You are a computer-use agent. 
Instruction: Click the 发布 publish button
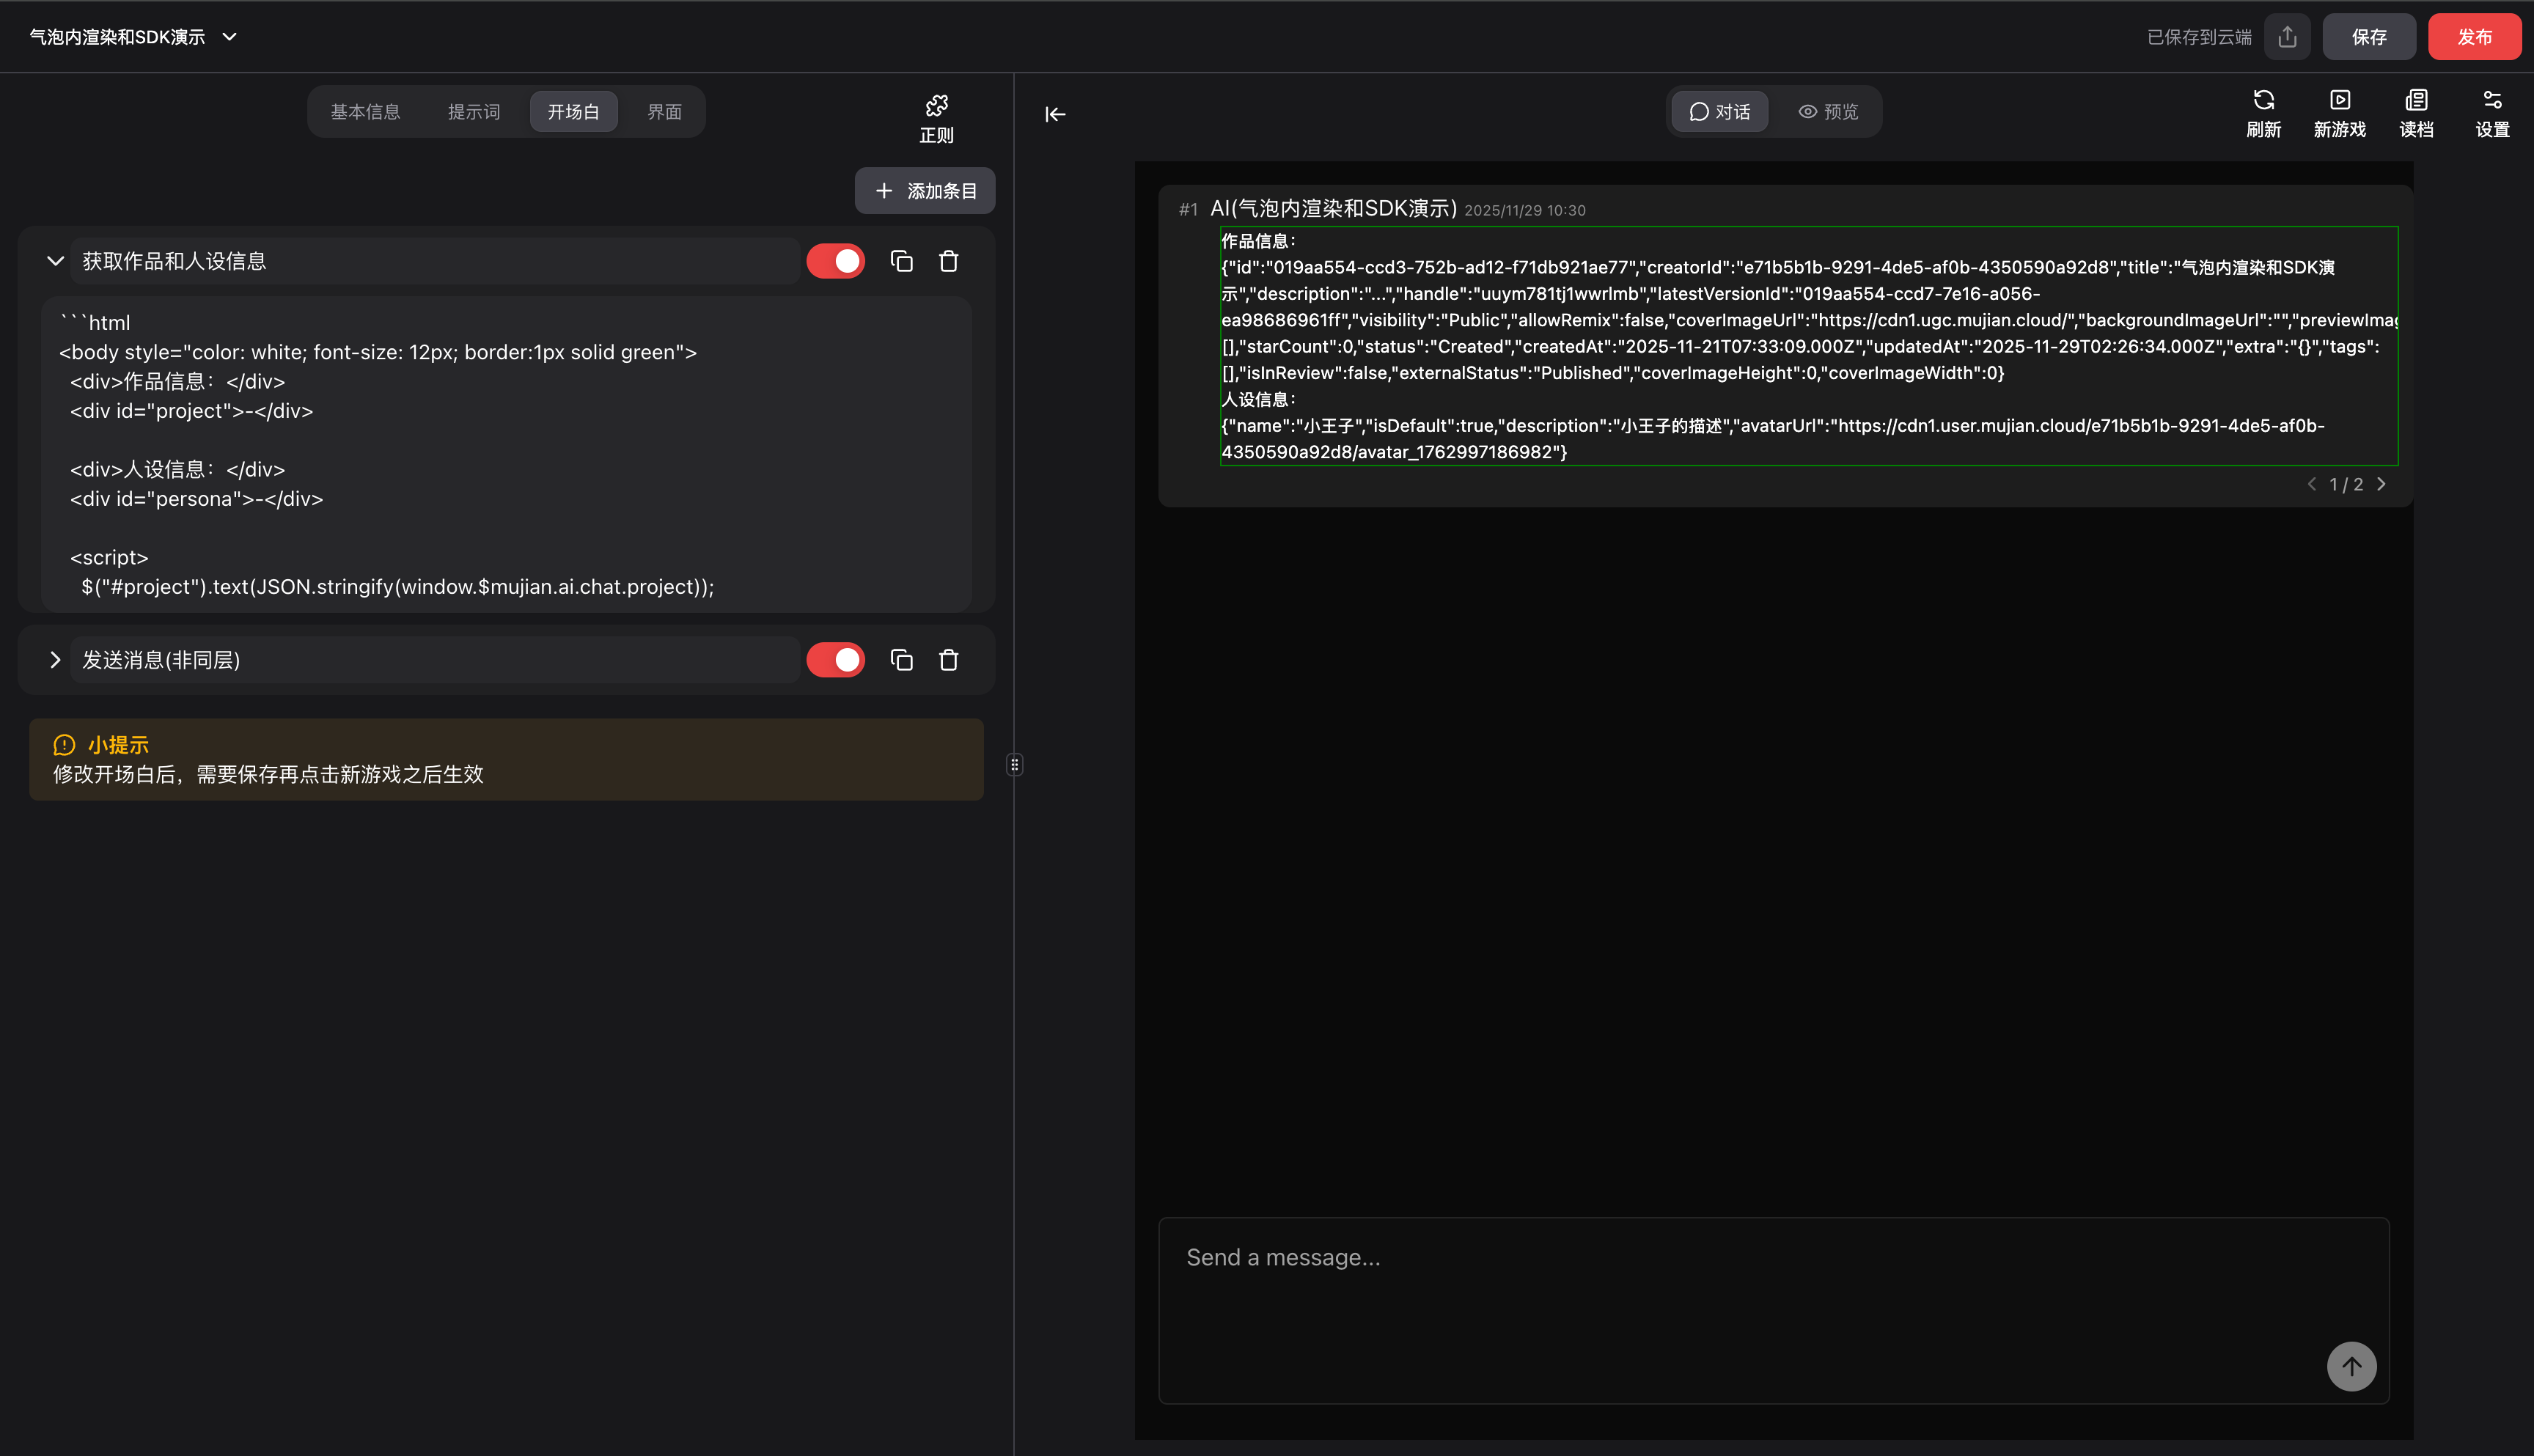[x=2474, y=36]
